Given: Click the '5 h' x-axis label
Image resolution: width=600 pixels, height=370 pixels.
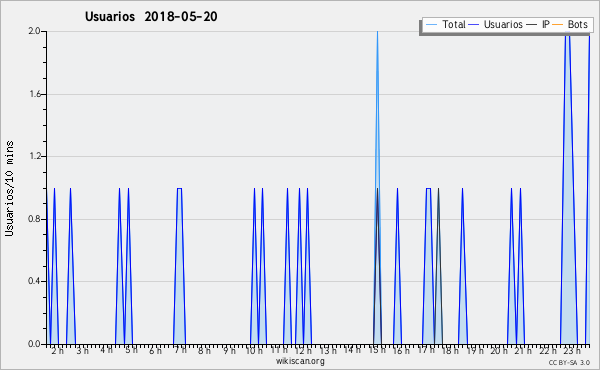Looking at the screenshot, I should pyautogui.click(x=131, y=350).
